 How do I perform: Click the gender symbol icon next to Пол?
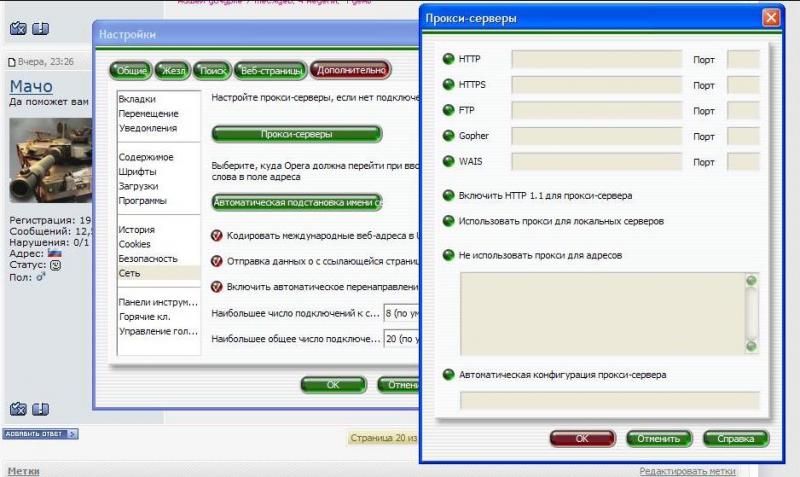click(x=41, y=277)
